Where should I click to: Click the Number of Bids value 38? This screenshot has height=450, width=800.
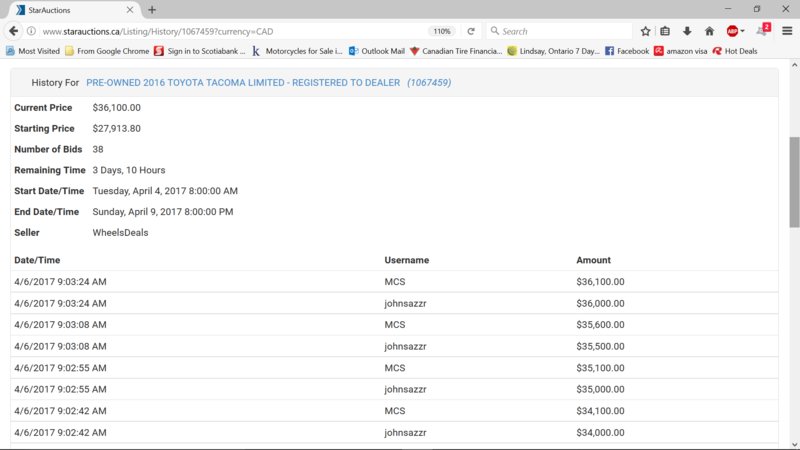coord(98,149)
